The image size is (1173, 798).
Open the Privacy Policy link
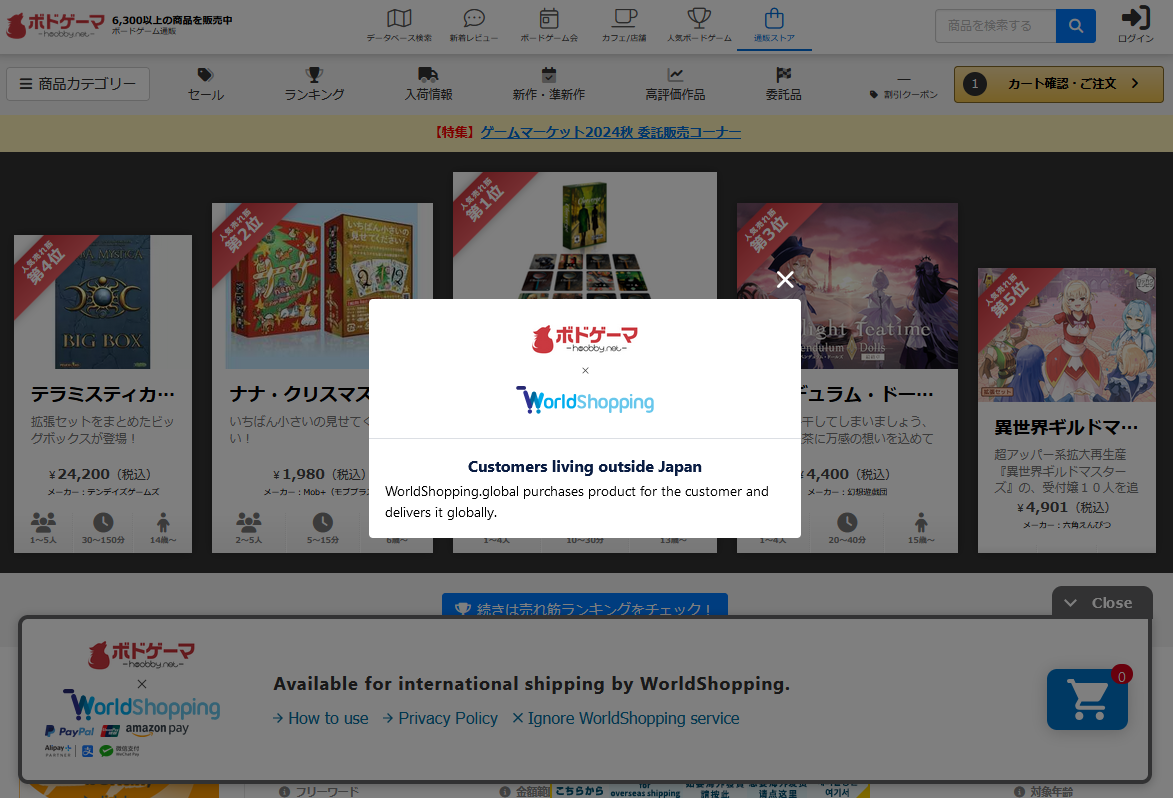pos(440,719)
